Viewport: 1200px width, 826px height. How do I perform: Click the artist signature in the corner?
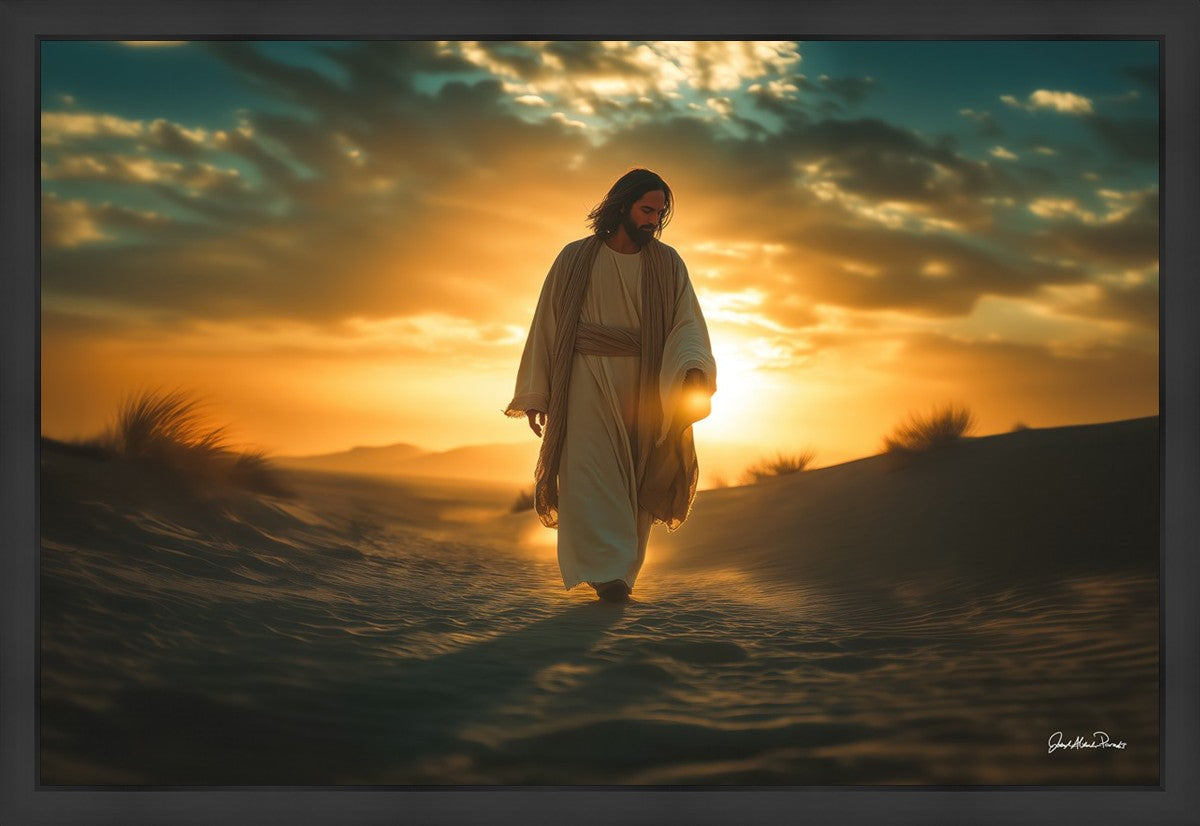pos(1086,742)
